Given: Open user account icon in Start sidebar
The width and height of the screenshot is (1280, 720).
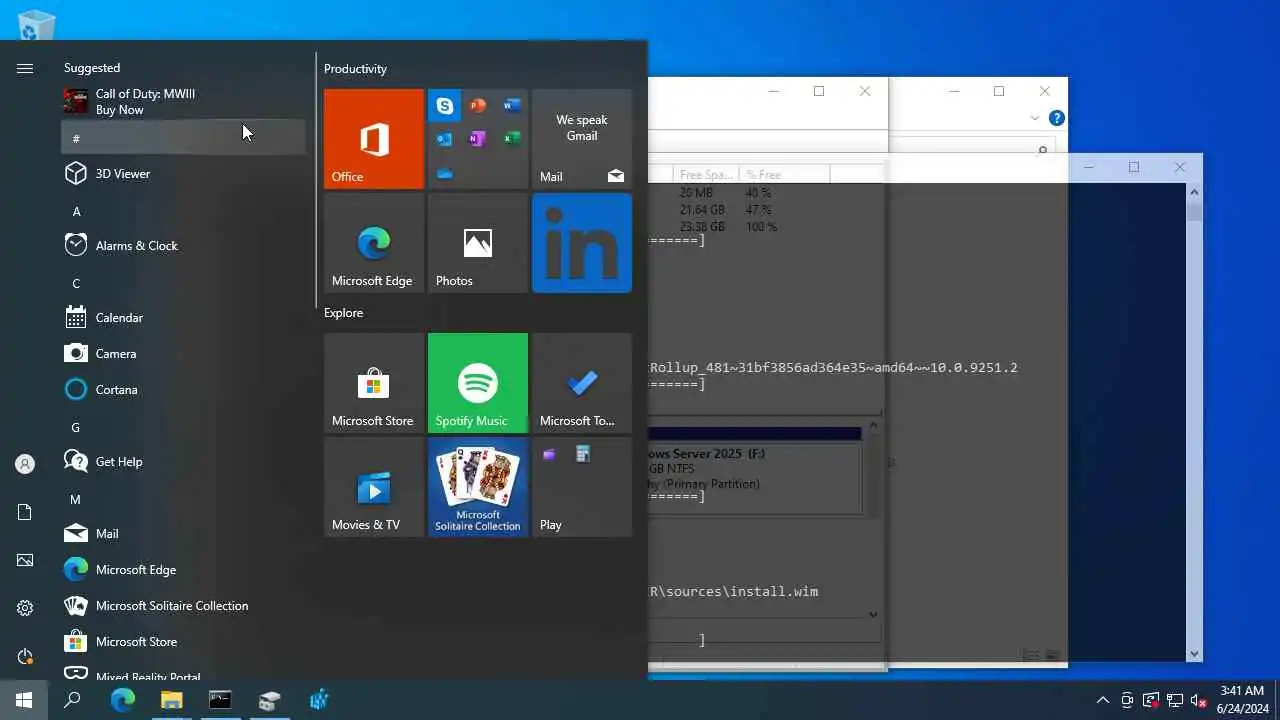Looking at the screenshot, I should [25, 464].
